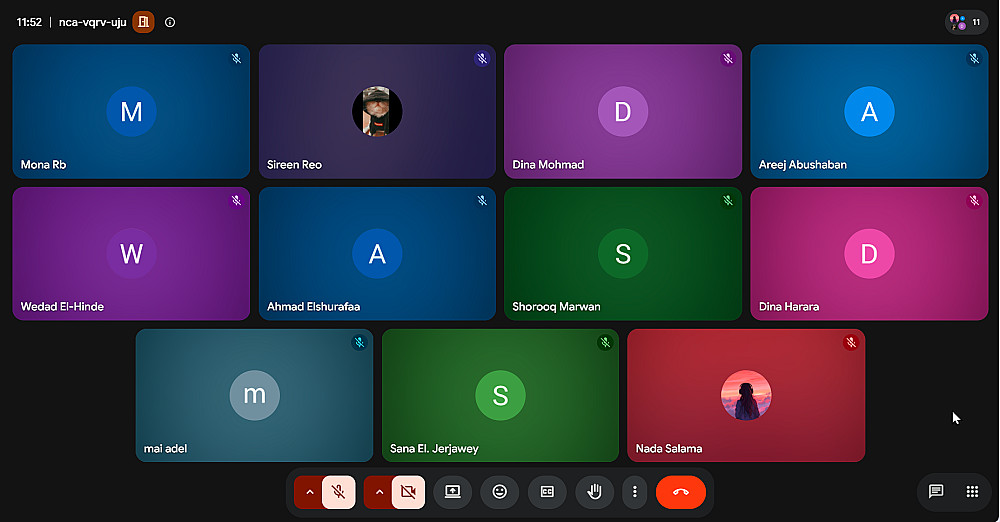Turn on closed captions
Screen dimensions: 1000x522
coord(547,492)
